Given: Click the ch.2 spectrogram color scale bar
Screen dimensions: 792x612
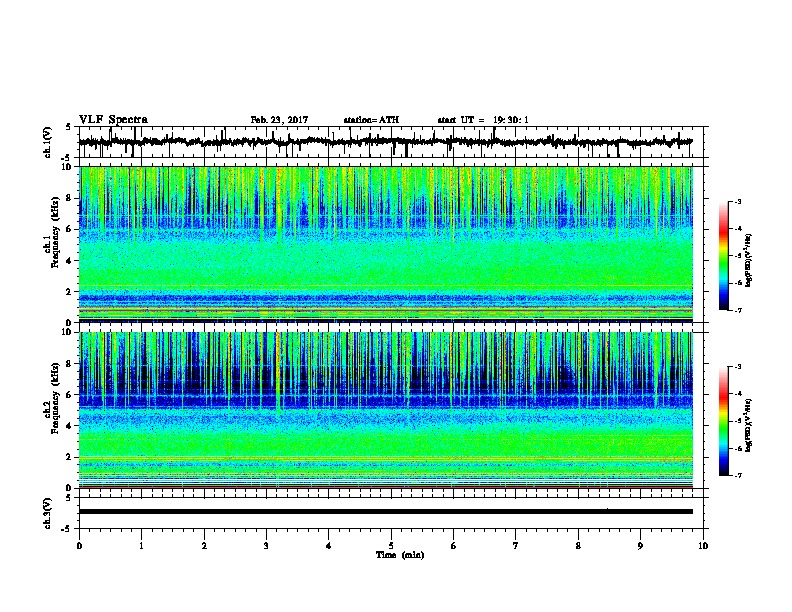Looking at the screenshot, I should point(723,421).
